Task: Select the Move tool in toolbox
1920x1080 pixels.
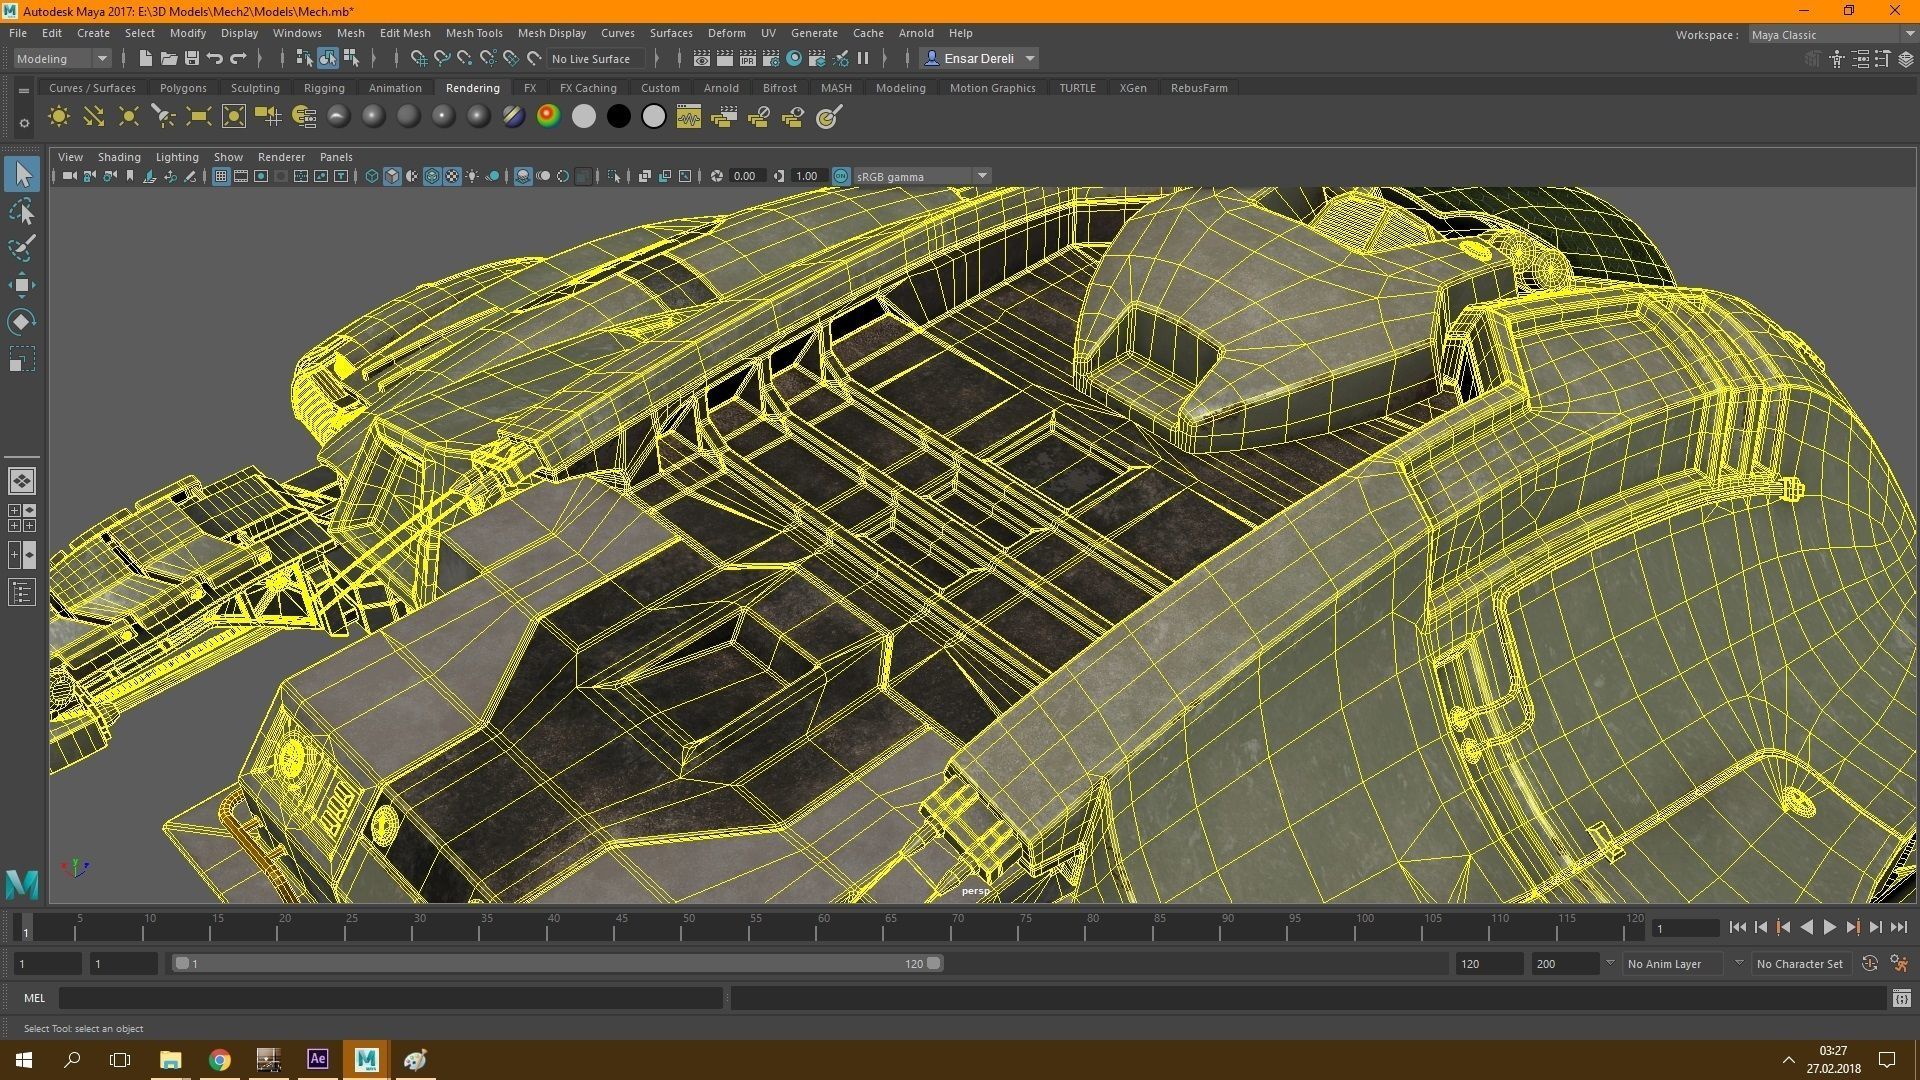Action: pos(22,285)
